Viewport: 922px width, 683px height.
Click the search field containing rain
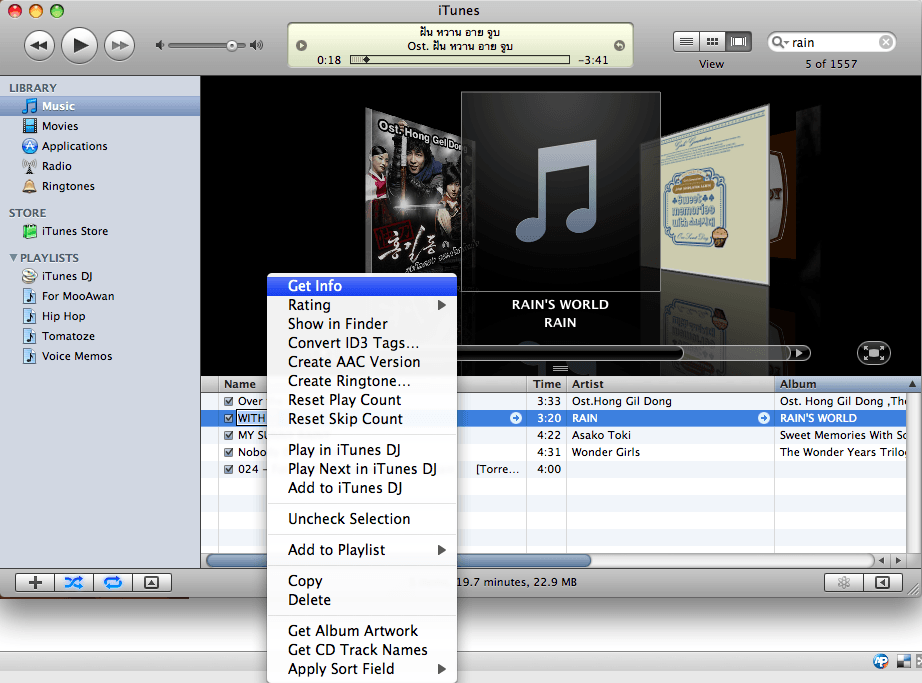[x=831, y=42]
